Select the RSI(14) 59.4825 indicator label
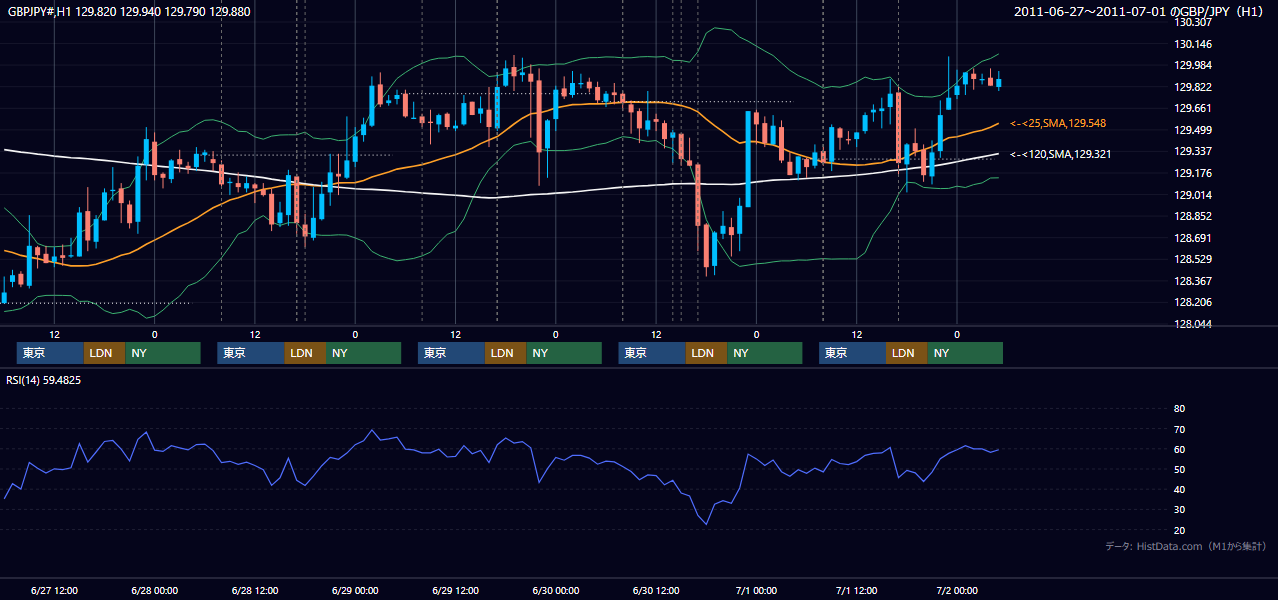The image size is (1278, 600). click(x=44, y=380)
